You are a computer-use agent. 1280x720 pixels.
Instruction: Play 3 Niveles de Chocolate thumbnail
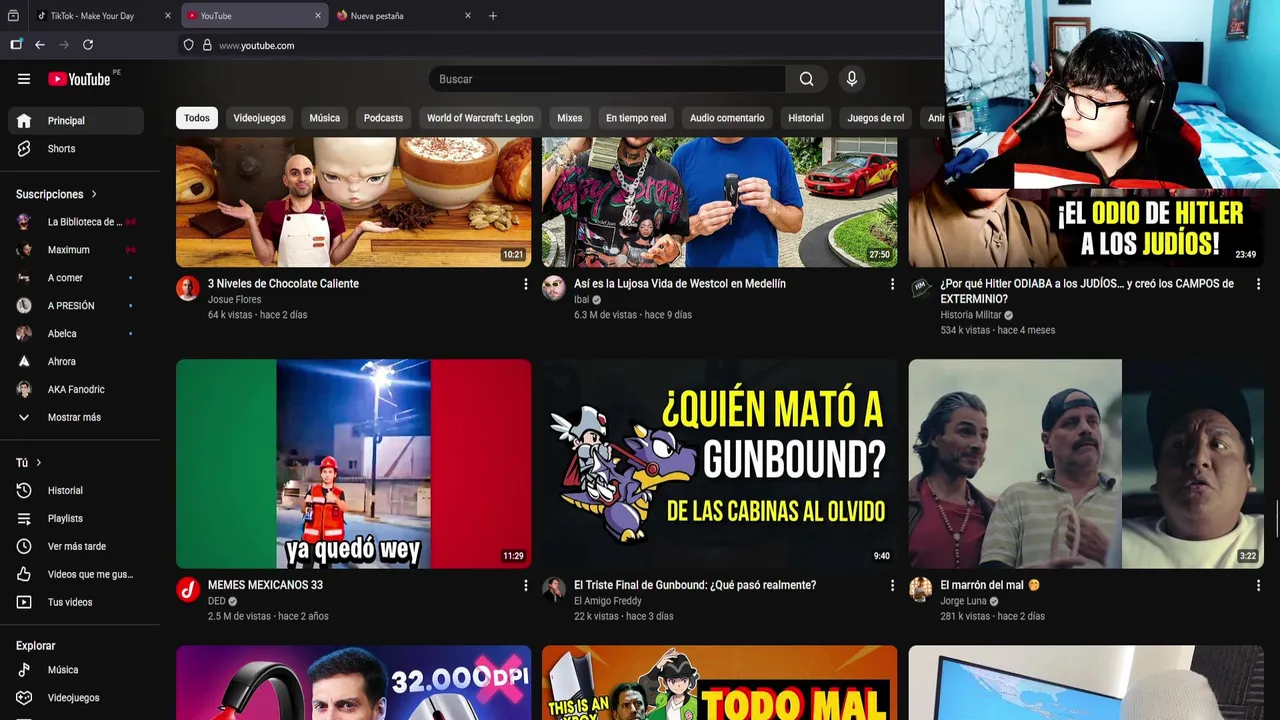tap(354, 202)
